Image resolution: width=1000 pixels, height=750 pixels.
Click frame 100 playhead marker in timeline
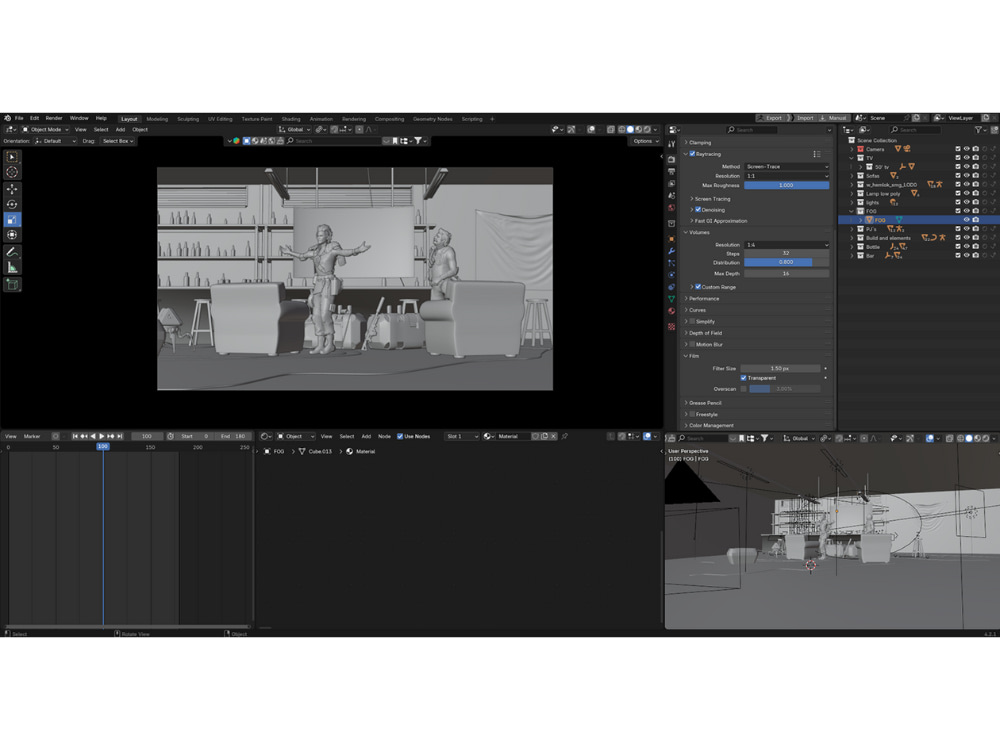point(103,447)
